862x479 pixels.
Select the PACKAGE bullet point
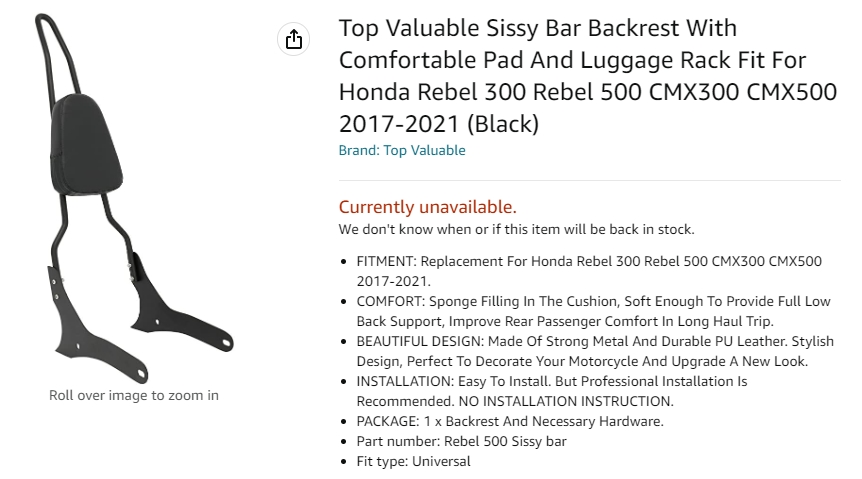[x=510, y=421]
